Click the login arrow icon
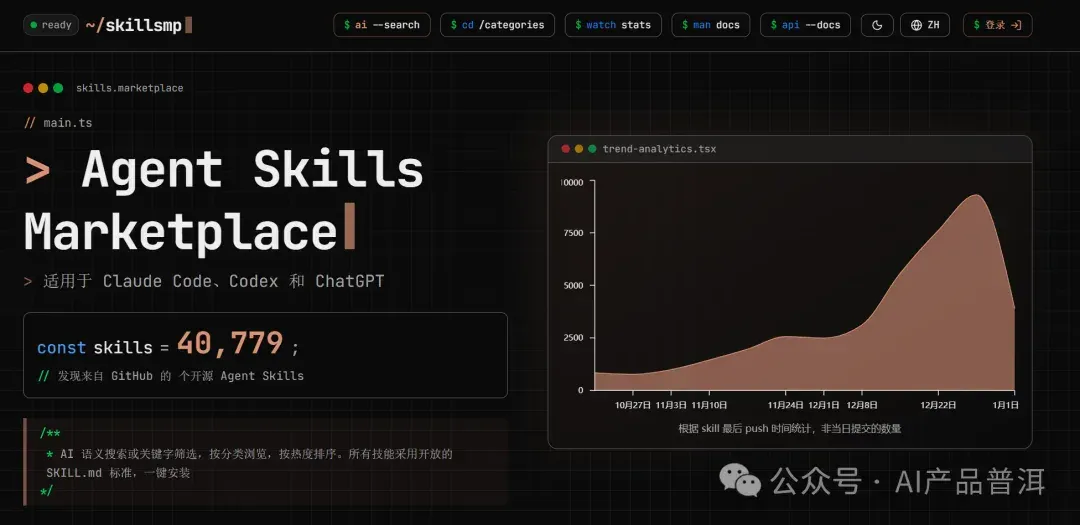The height and width of the screenshot is (525, 1080). [x=1017, y=25]
